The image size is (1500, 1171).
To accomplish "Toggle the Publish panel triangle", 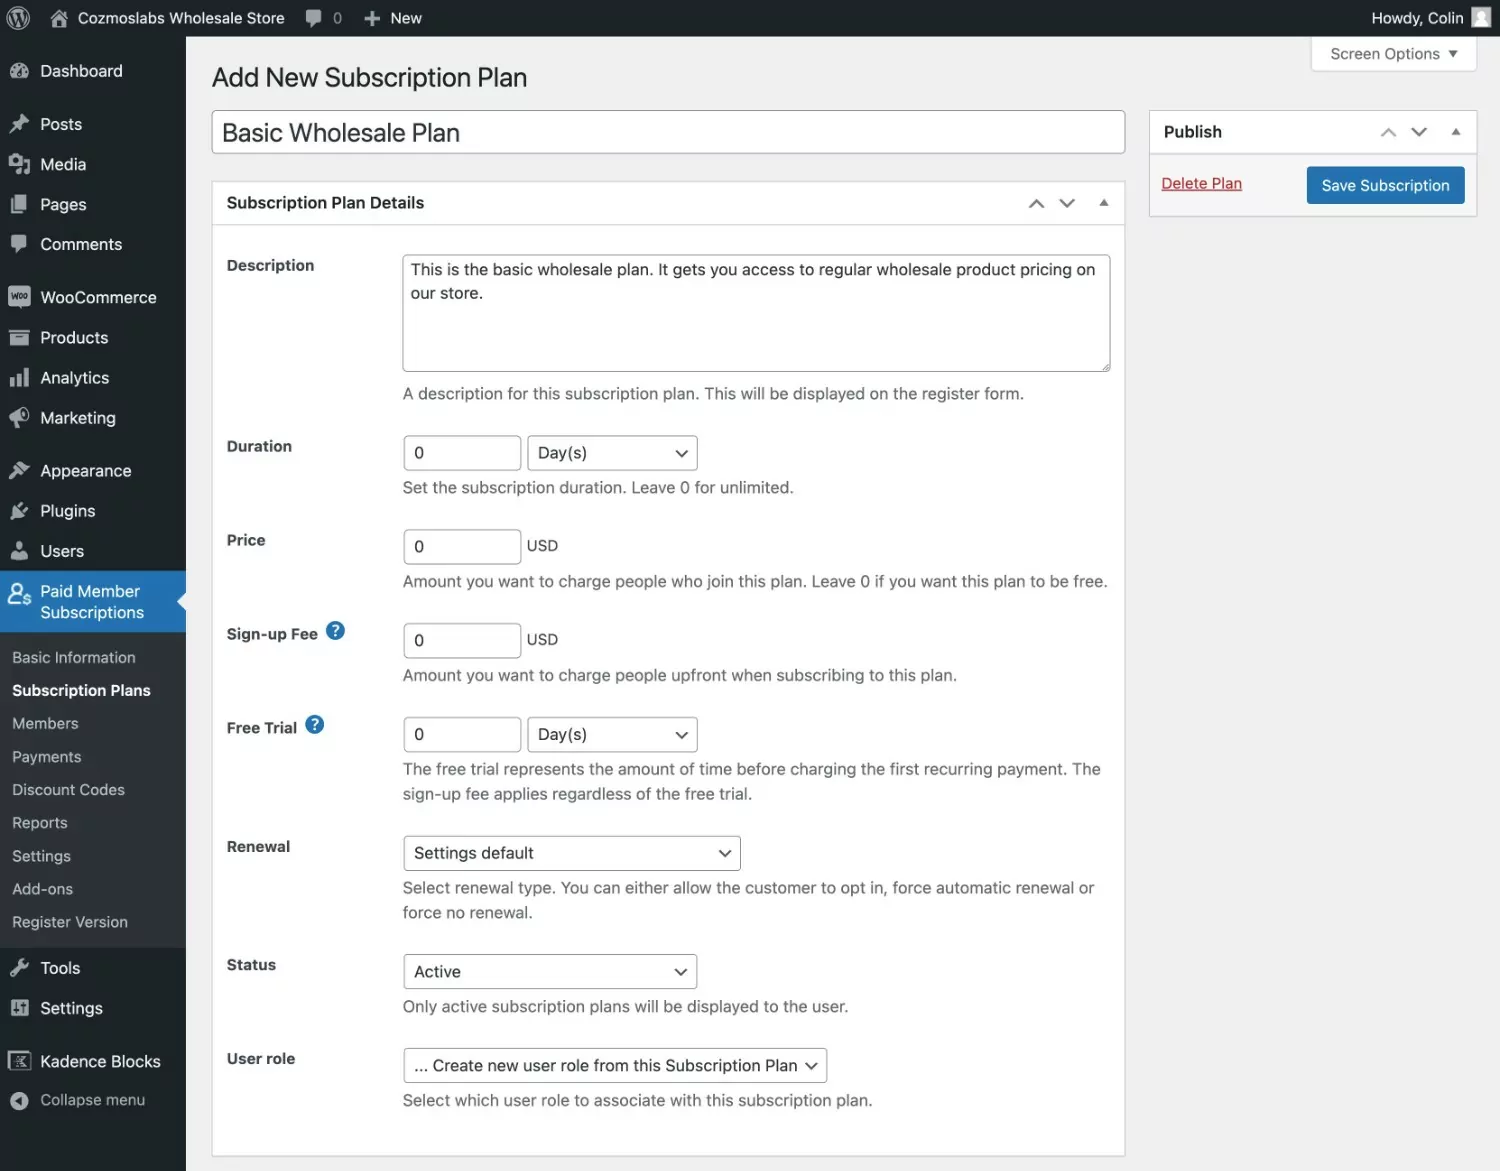I will tap(1456, 132).
